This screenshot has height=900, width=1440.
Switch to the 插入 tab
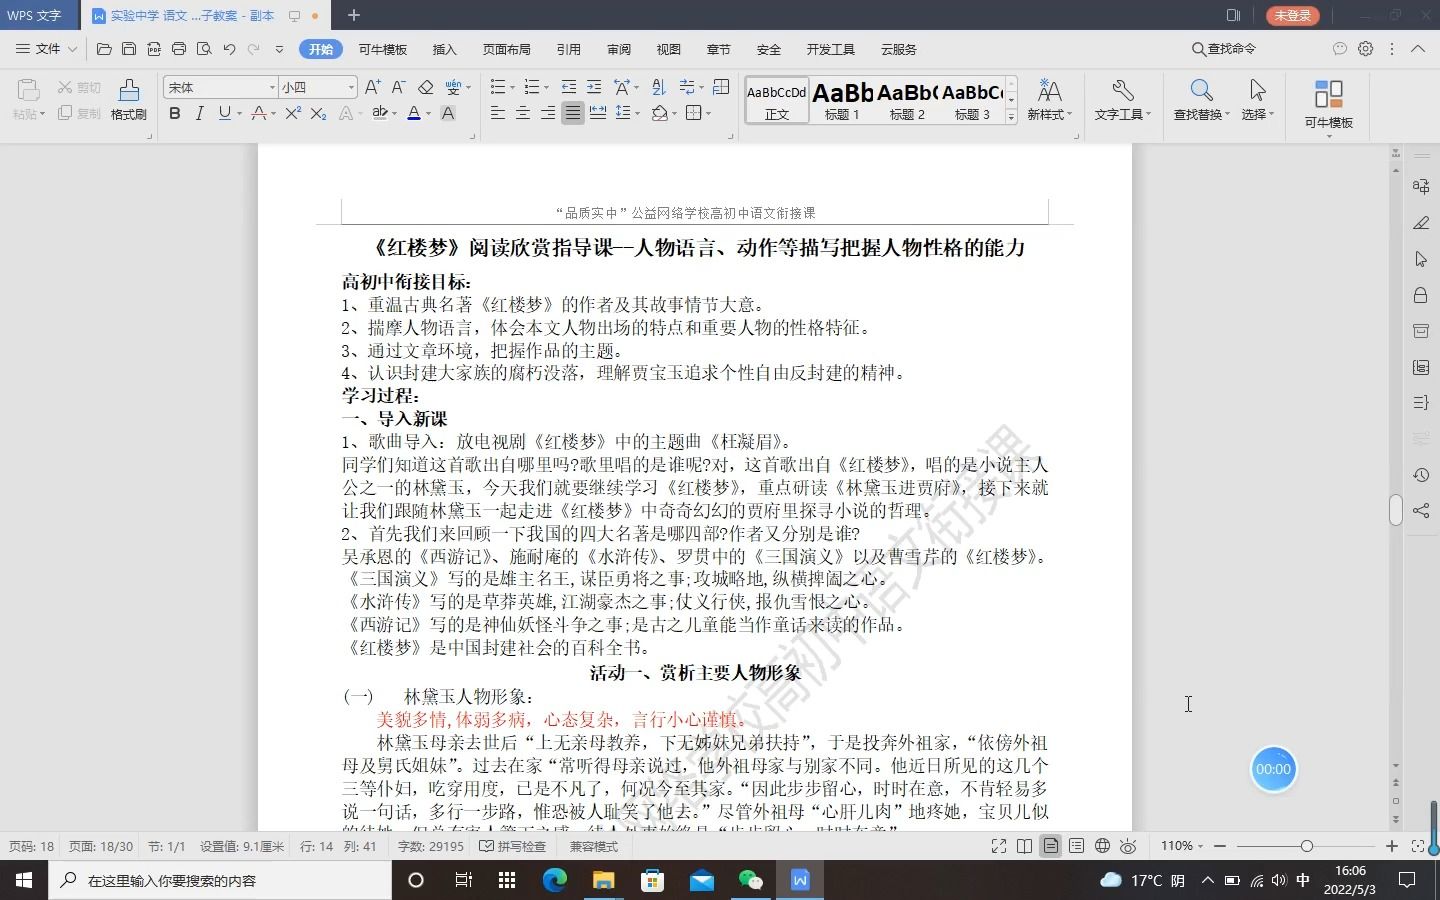(444, 49)
